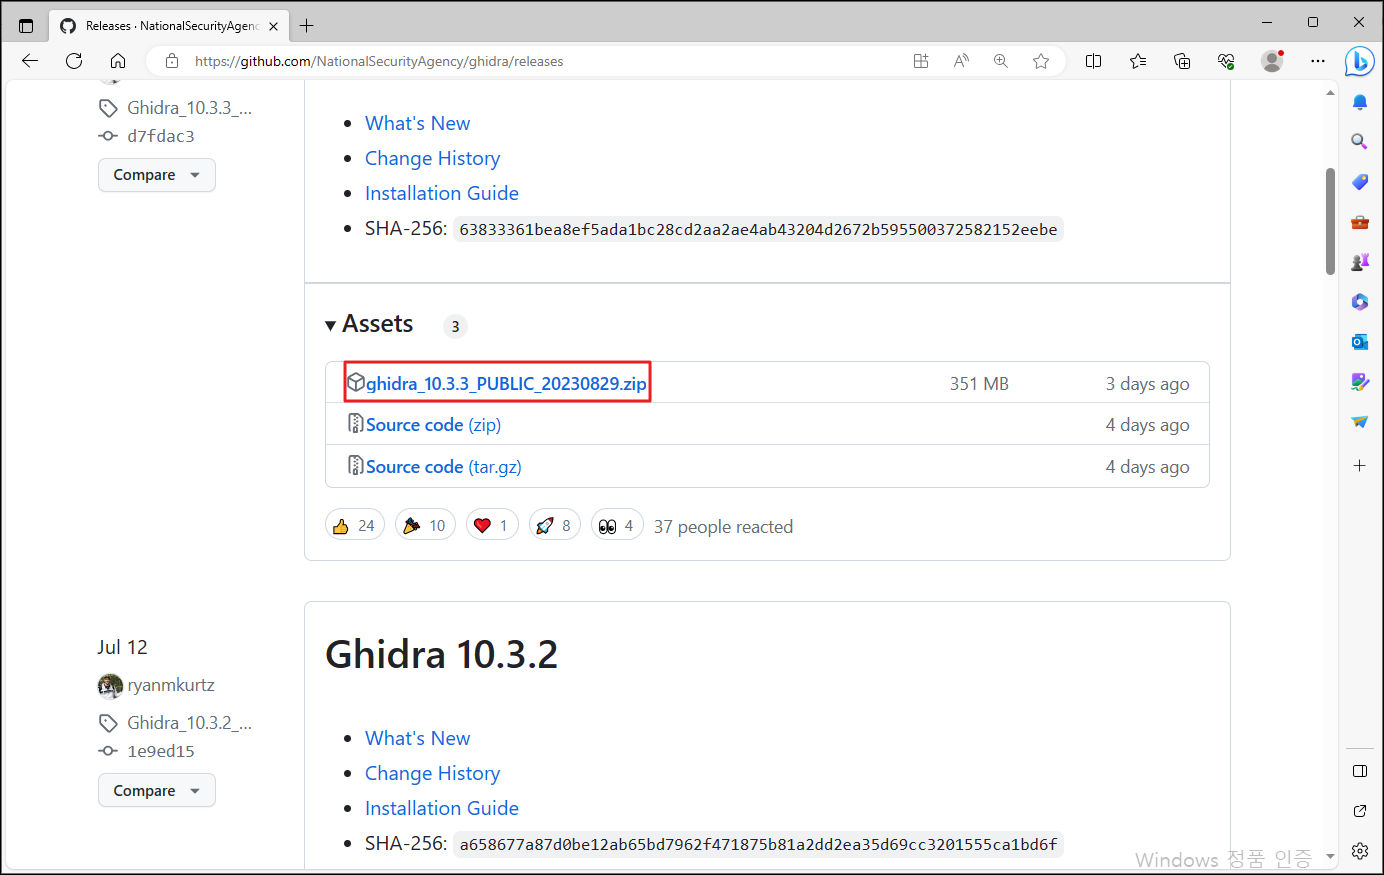This screenshot has height=875, width=1384.
Task: Open commit d7fdac3
Action: [x=160, y=136]
